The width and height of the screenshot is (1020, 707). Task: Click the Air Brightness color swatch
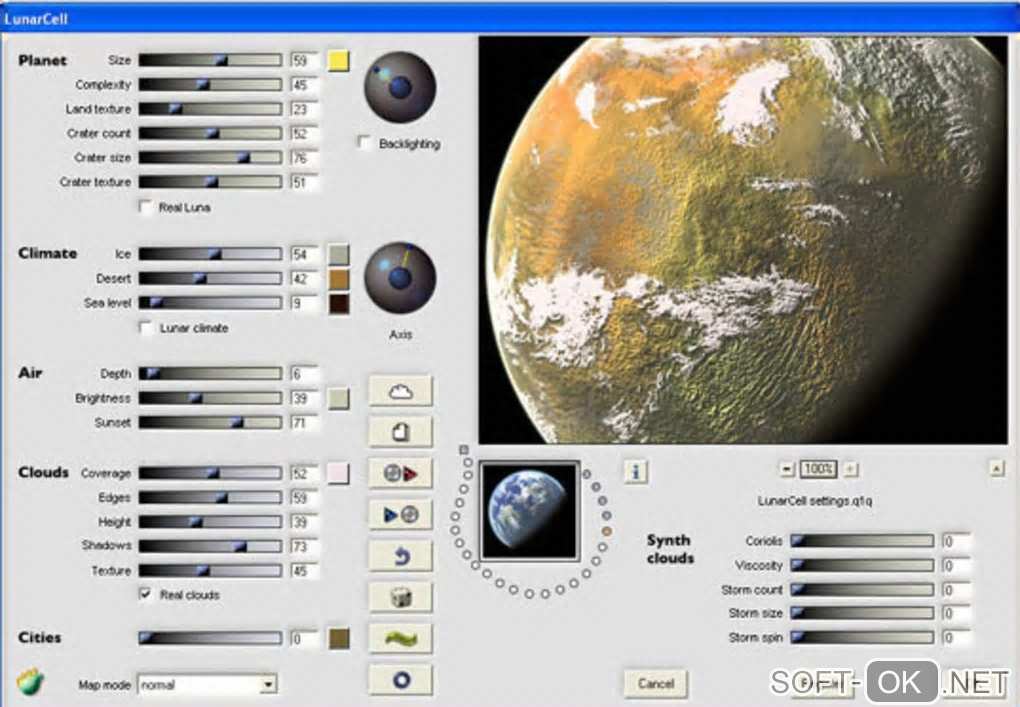coord(338,399)
